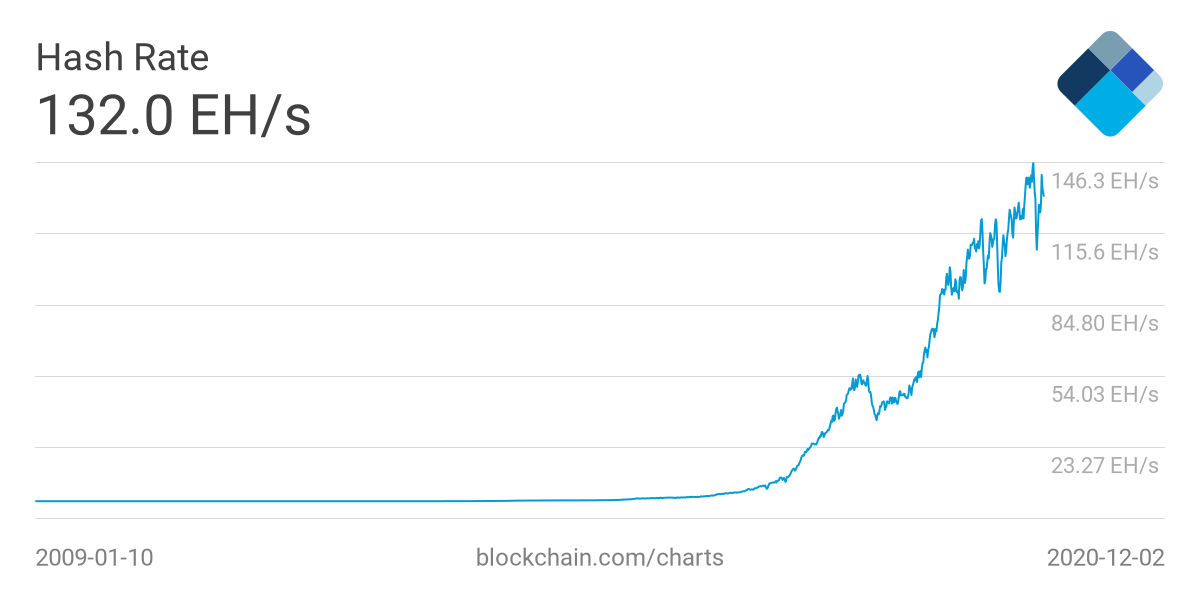Image resolution: width=1200 pixels, height=600 pixels.
Task: Click the line's local peak near 54 EH/s
Action: (x=859, y=376)
